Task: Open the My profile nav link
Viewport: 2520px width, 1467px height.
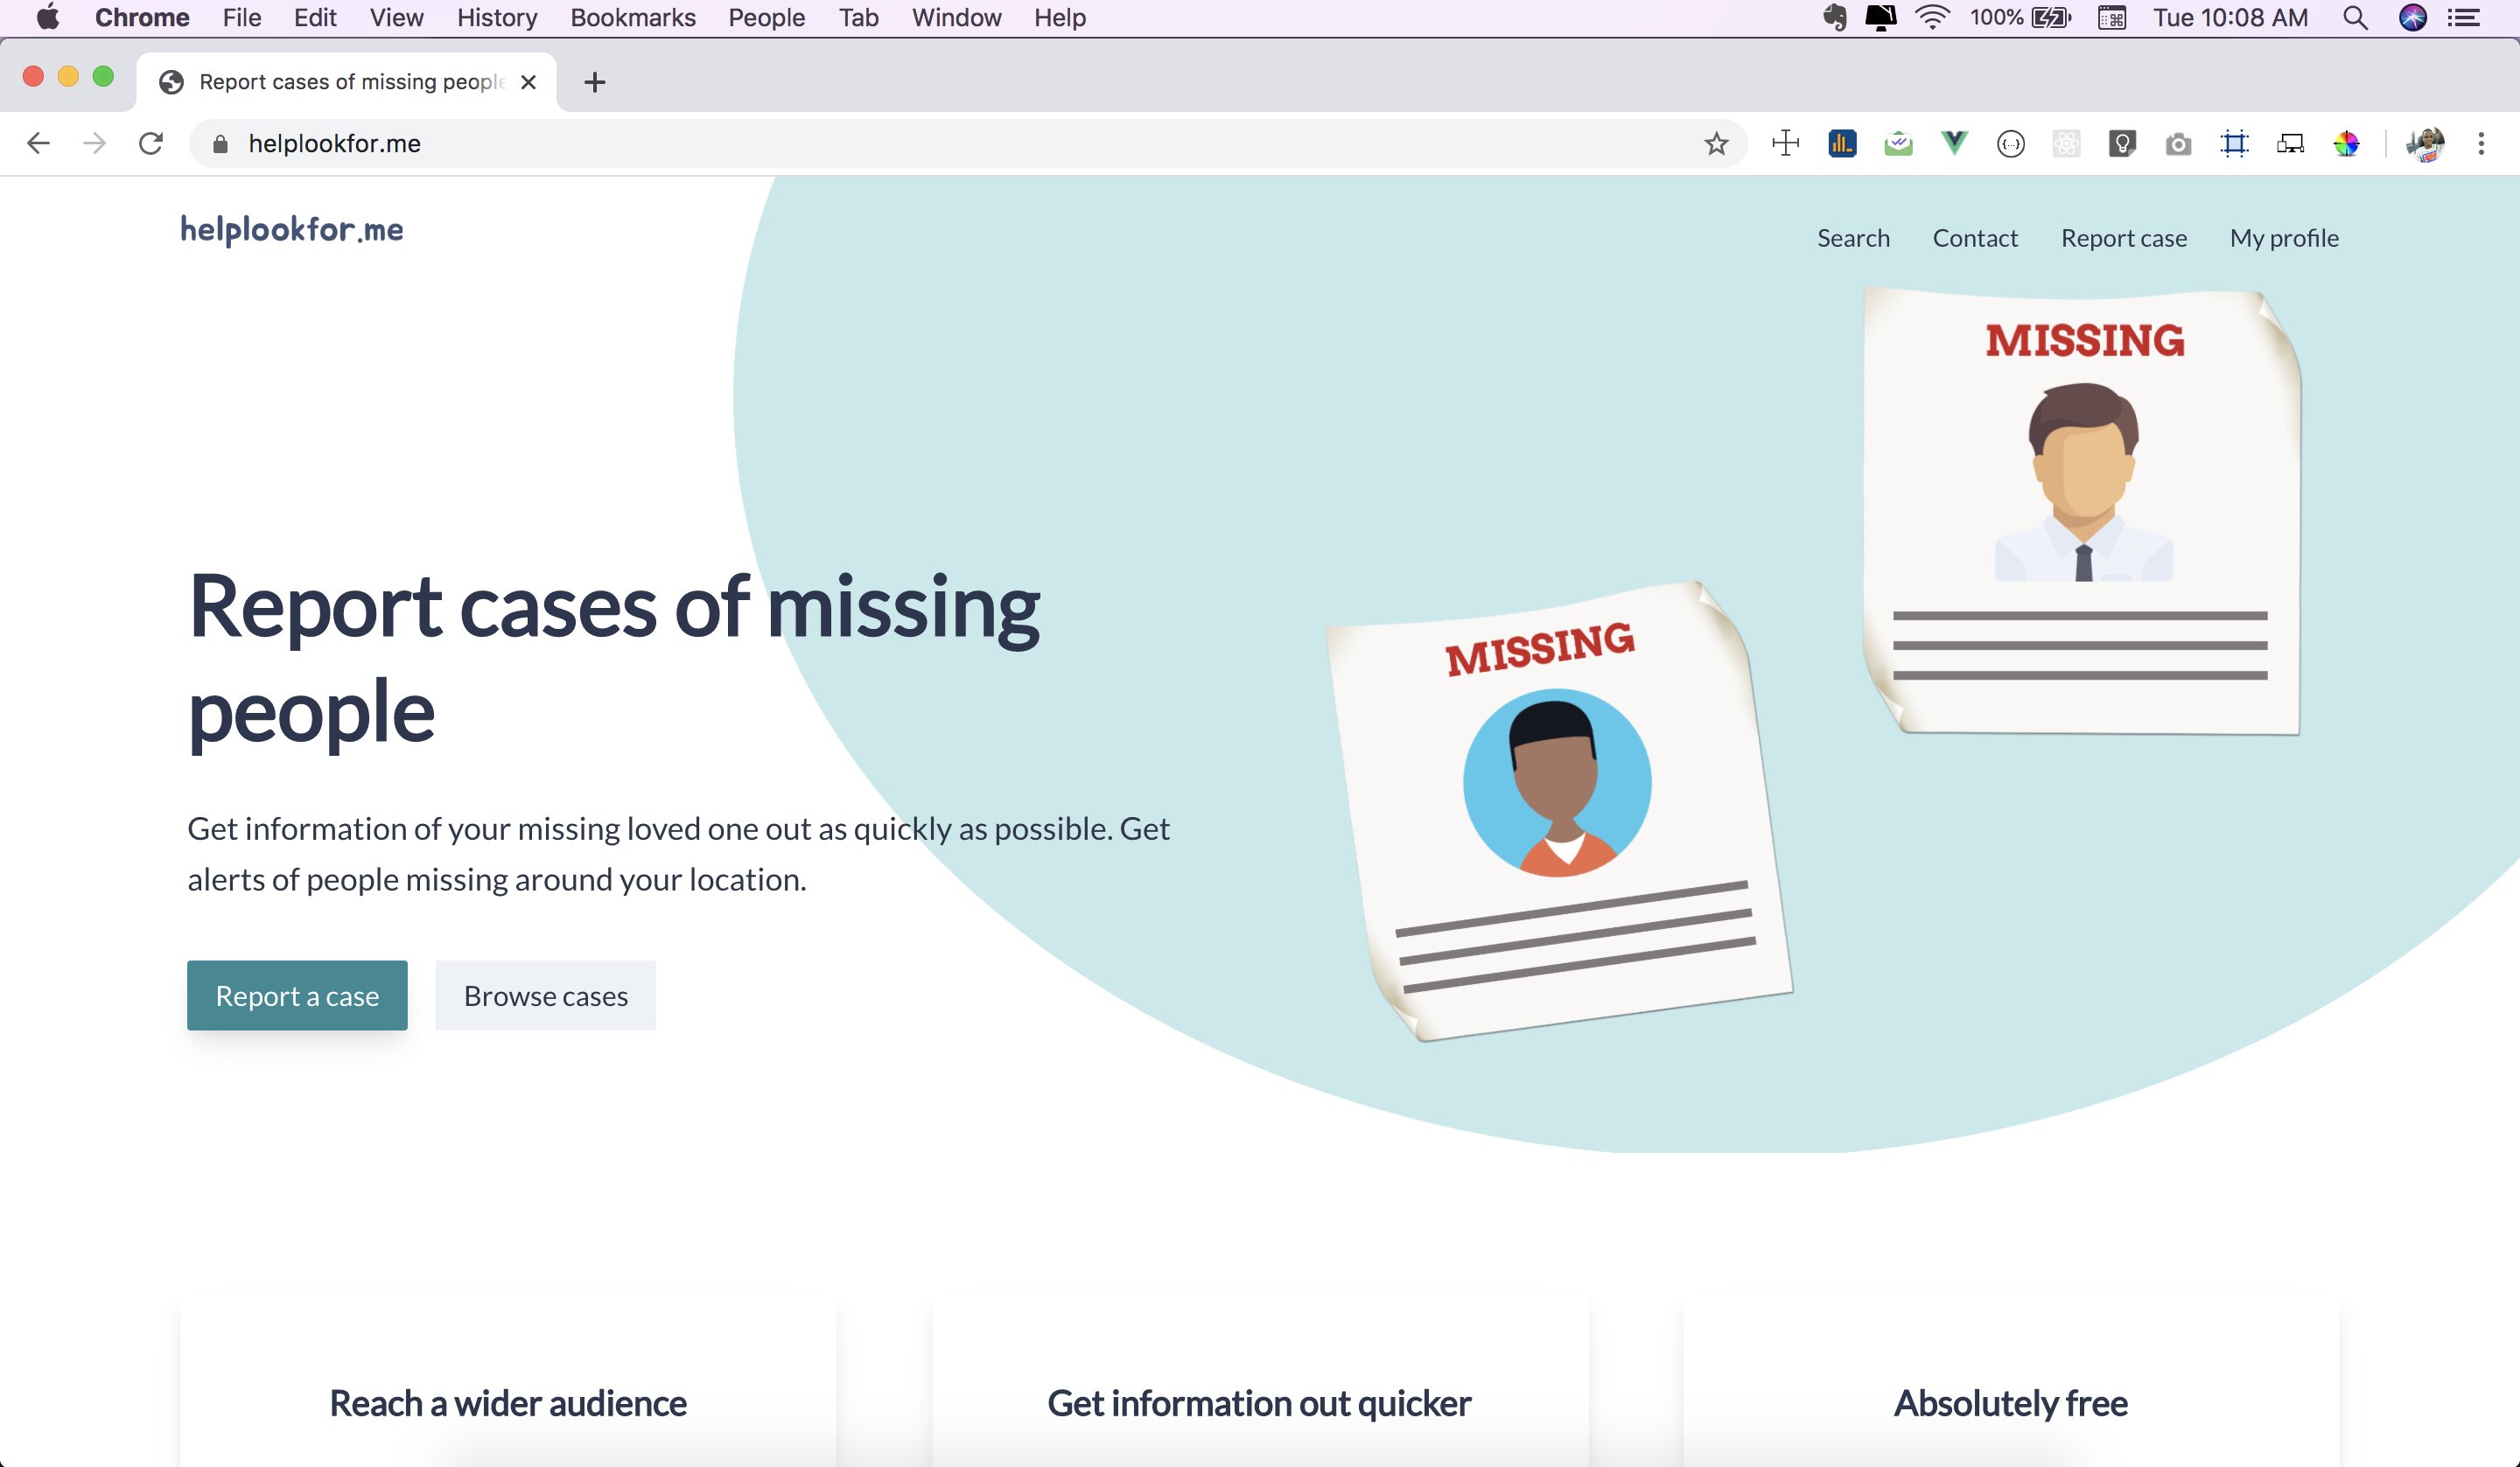Action: point(2284,238)
